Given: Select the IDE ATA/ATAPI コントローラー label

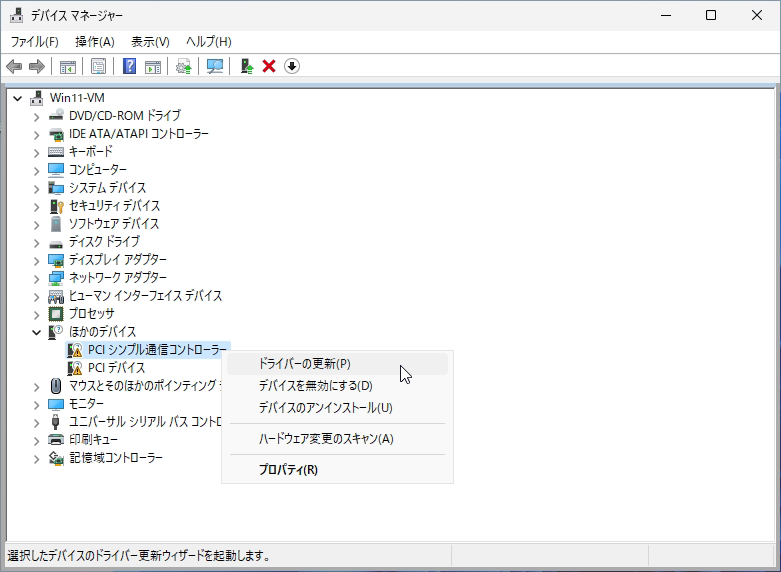Looking at the screenshot, I should (138, 134).
